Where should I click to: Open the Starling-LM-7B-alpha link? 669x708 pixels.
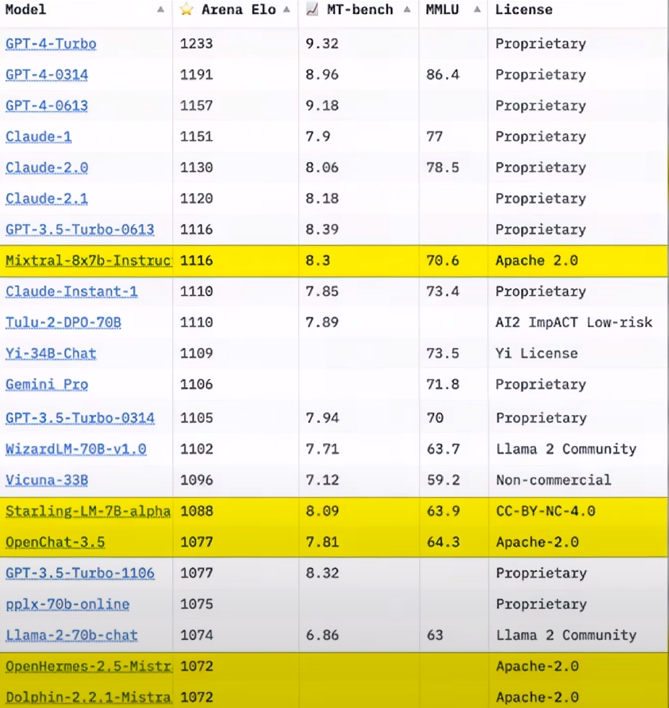tap(87, 511)
